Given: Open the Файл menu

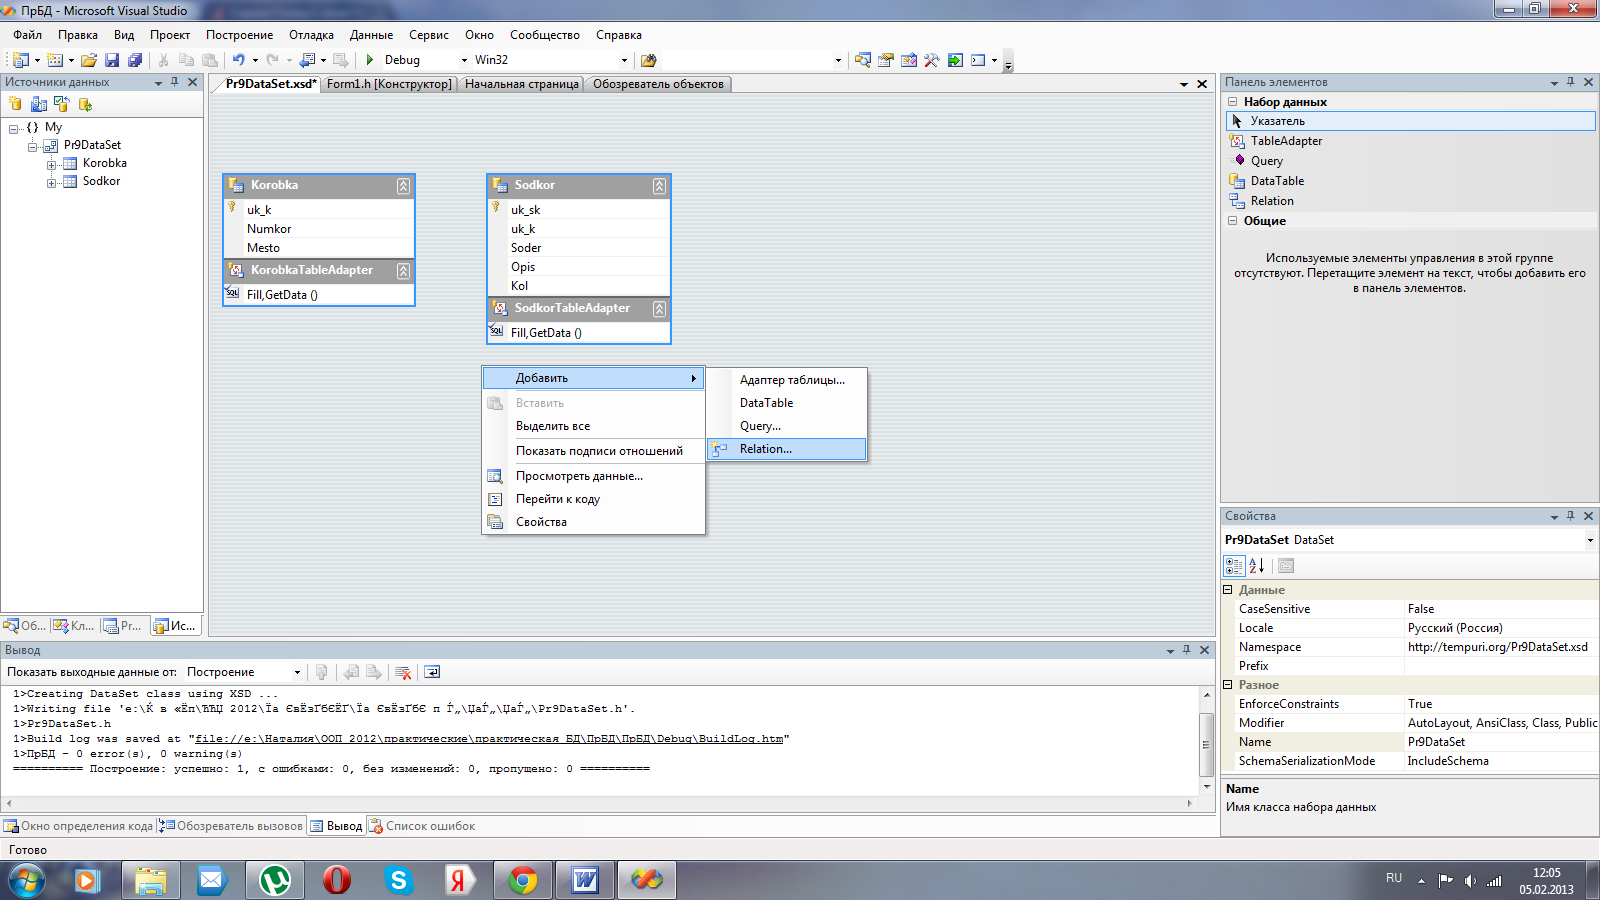Looking at the screenshot, I should coord(28,35).
